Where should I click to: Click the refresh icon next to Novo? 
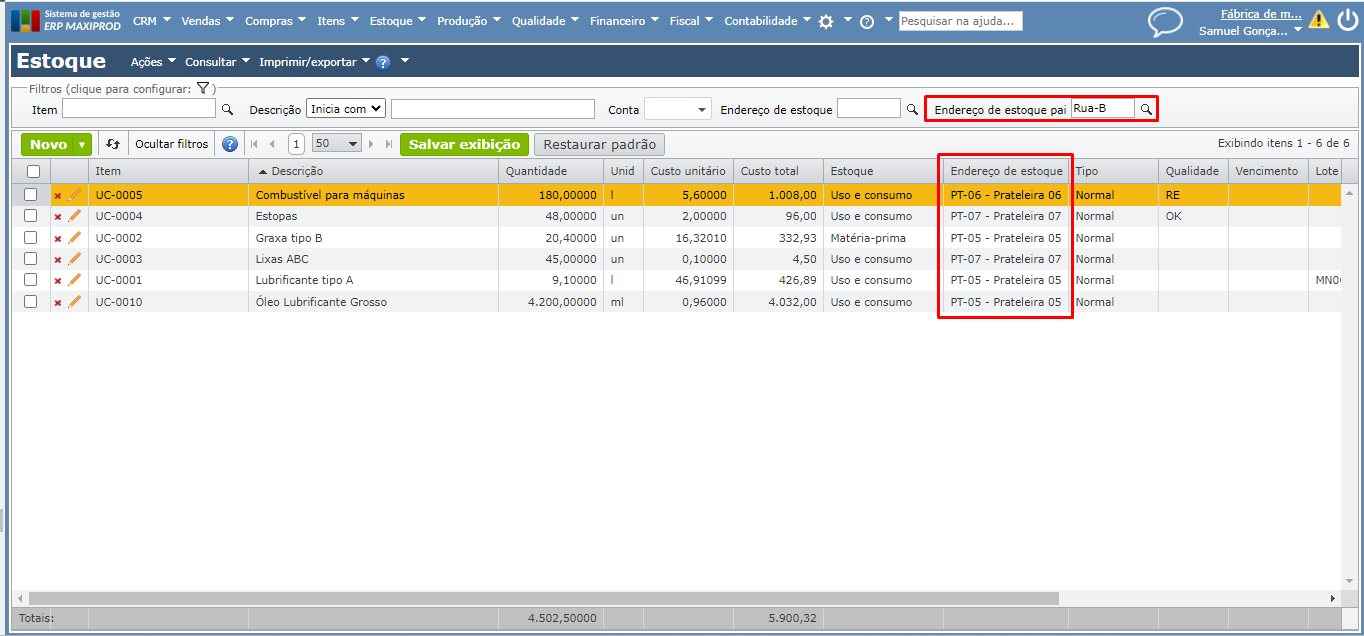(113, 144)
